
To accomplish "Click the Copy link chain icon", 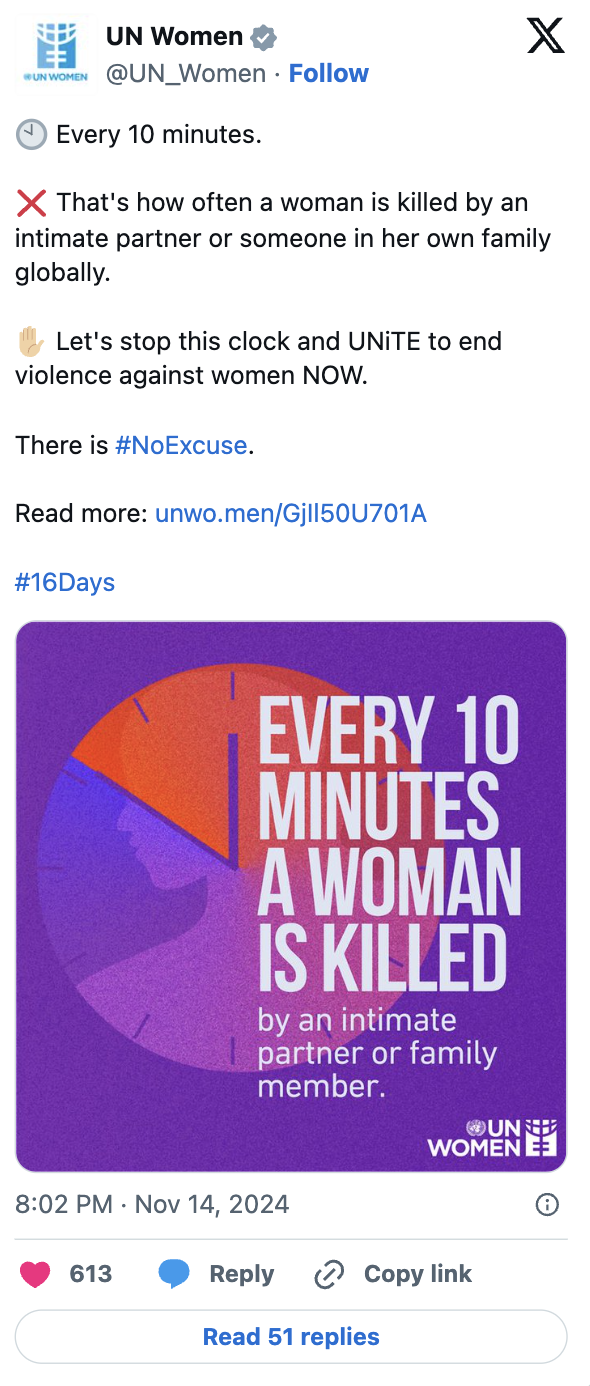I will pos(328,1273).
